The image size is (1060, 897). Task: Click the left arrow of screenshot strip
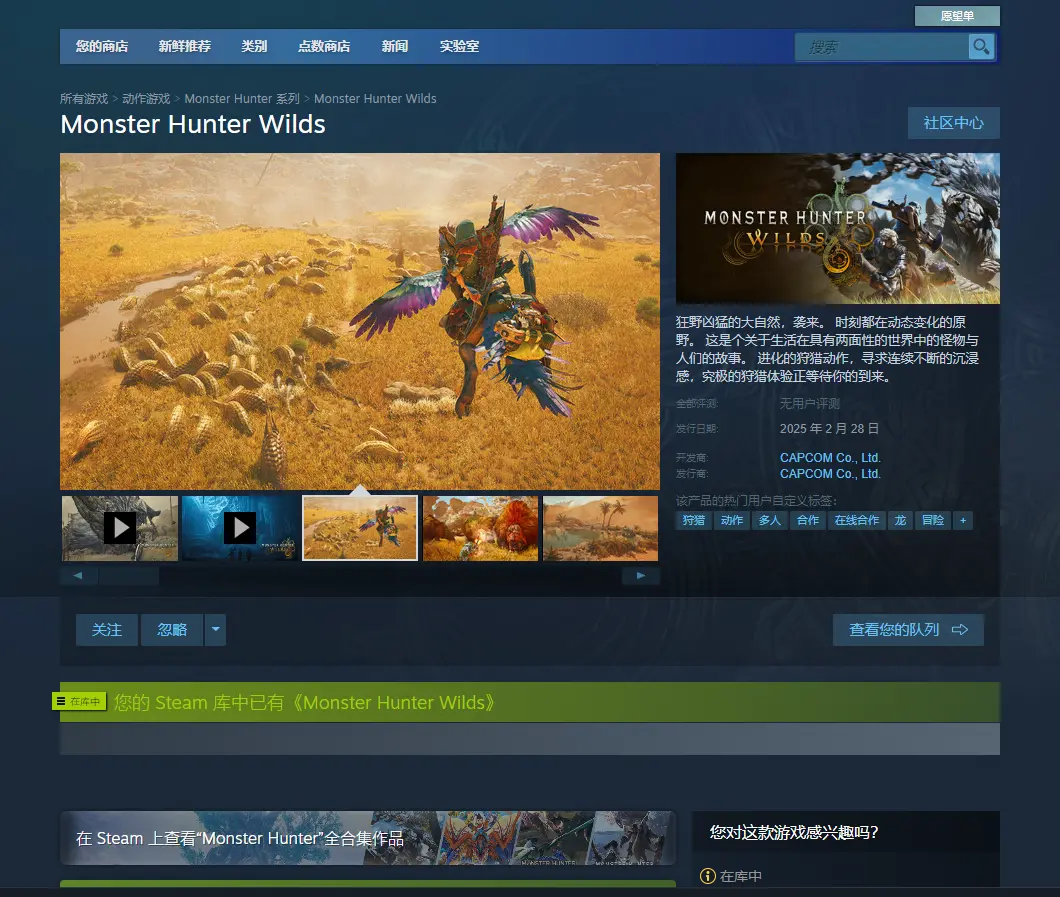78,575
